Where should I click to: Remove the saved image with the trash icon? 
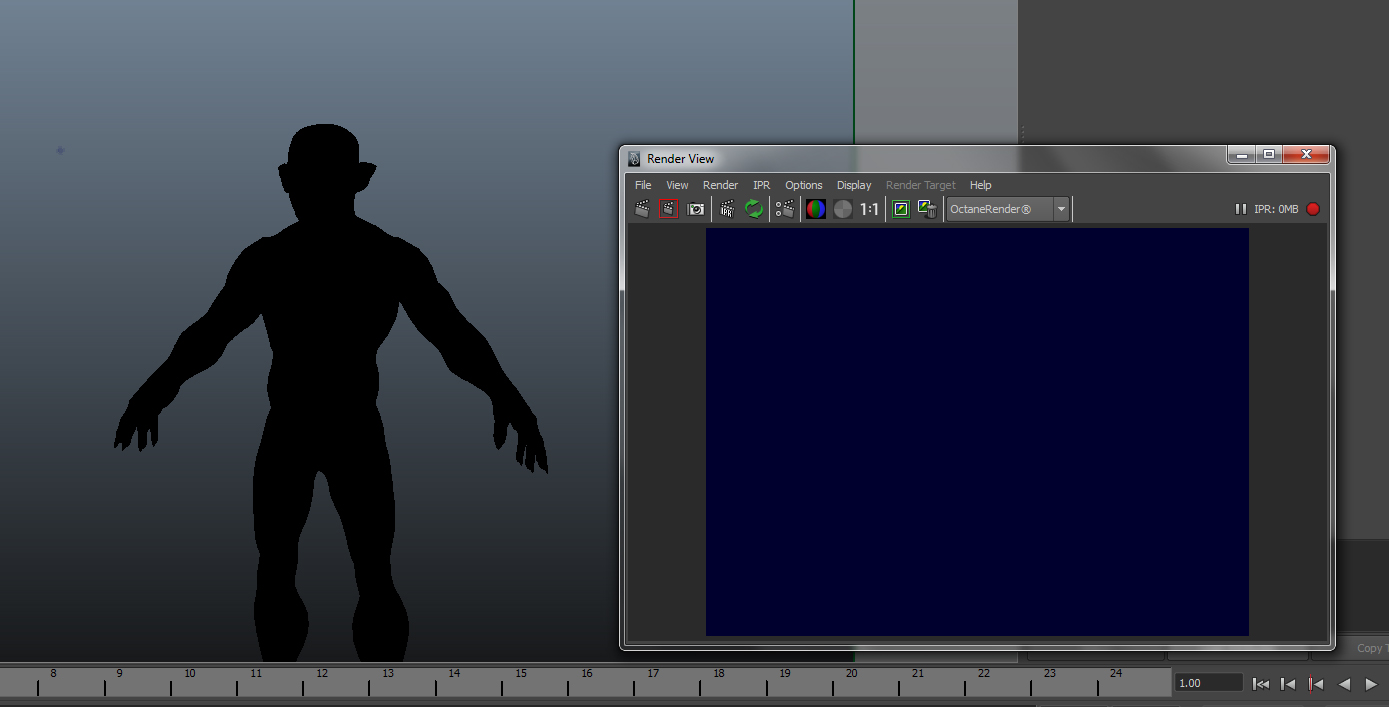tap(928, 209)
